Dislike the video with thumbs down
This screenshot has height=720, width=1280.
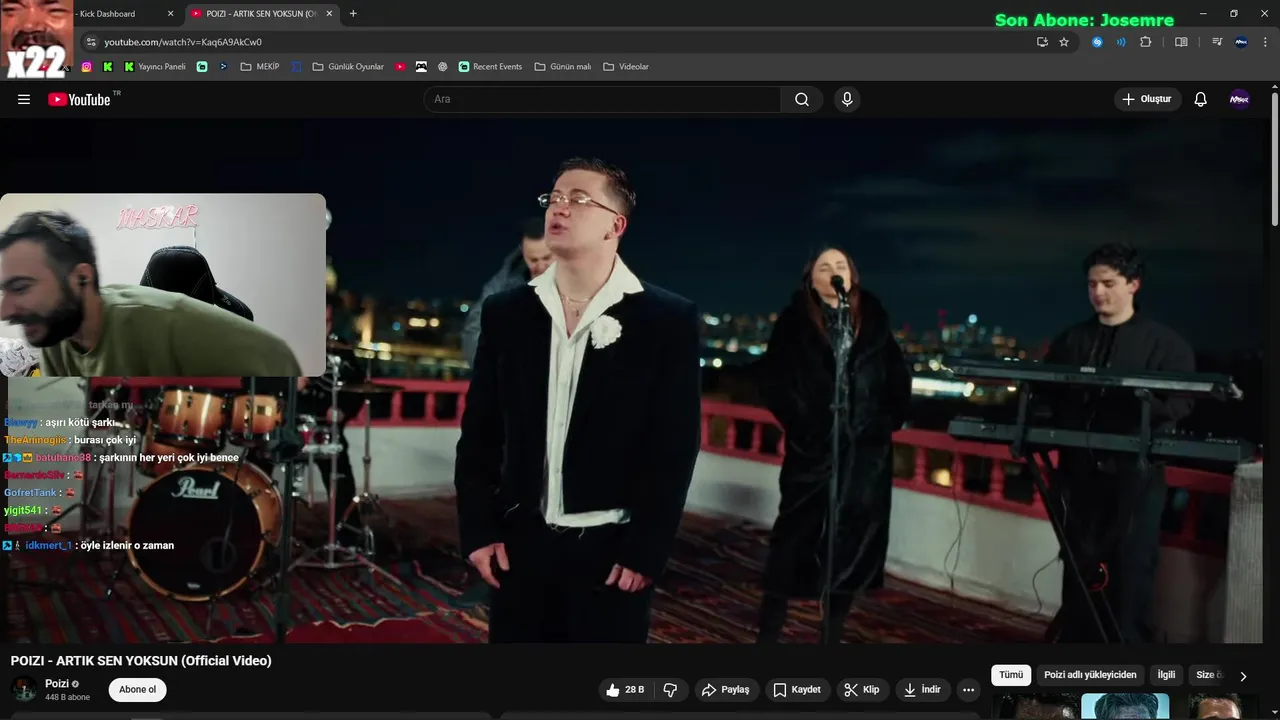pyautogui.click(x=670, y=690)
